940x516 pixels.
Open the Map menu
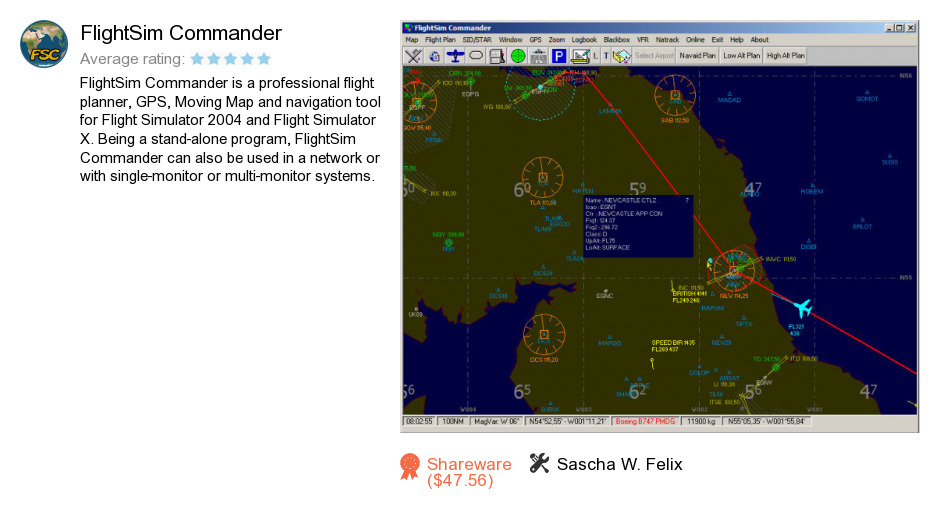[x=412, y=40]
